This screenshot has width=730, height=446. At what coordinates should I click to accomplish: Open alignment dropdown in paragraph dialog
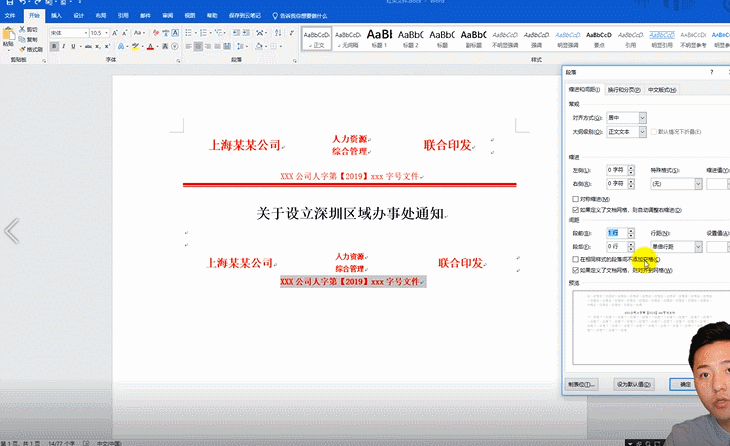click(x=642, y=118)
